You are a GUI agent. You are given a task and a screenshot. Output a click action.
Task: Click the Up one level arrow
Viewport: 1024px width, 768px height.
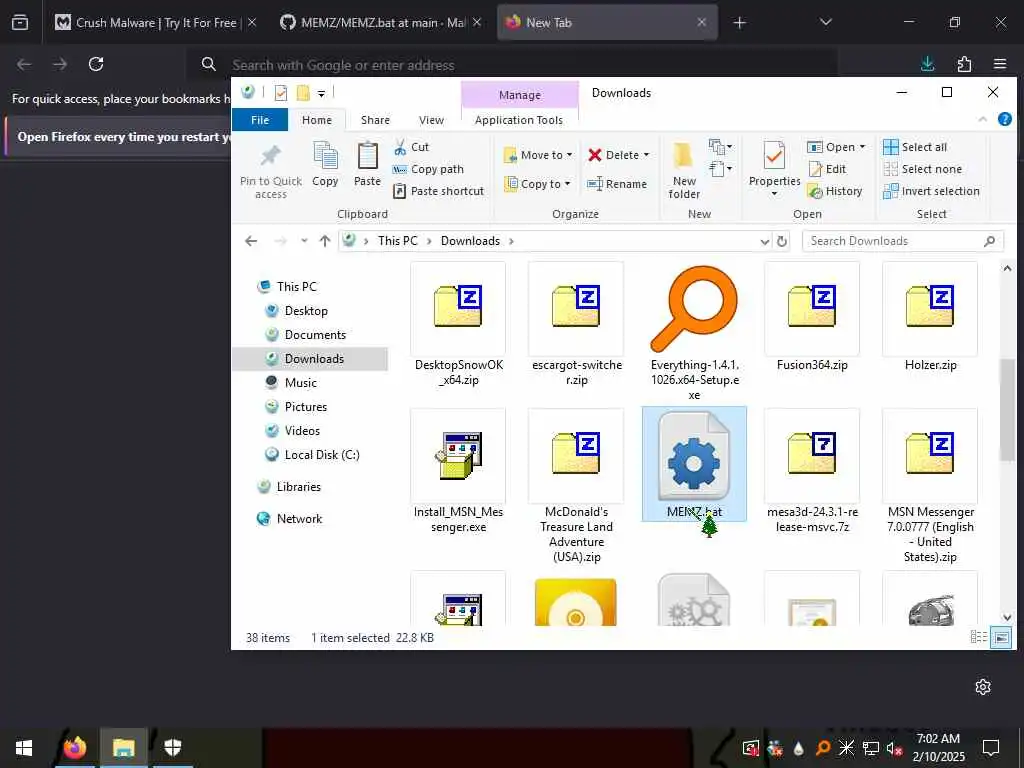(x=325, y=241)
